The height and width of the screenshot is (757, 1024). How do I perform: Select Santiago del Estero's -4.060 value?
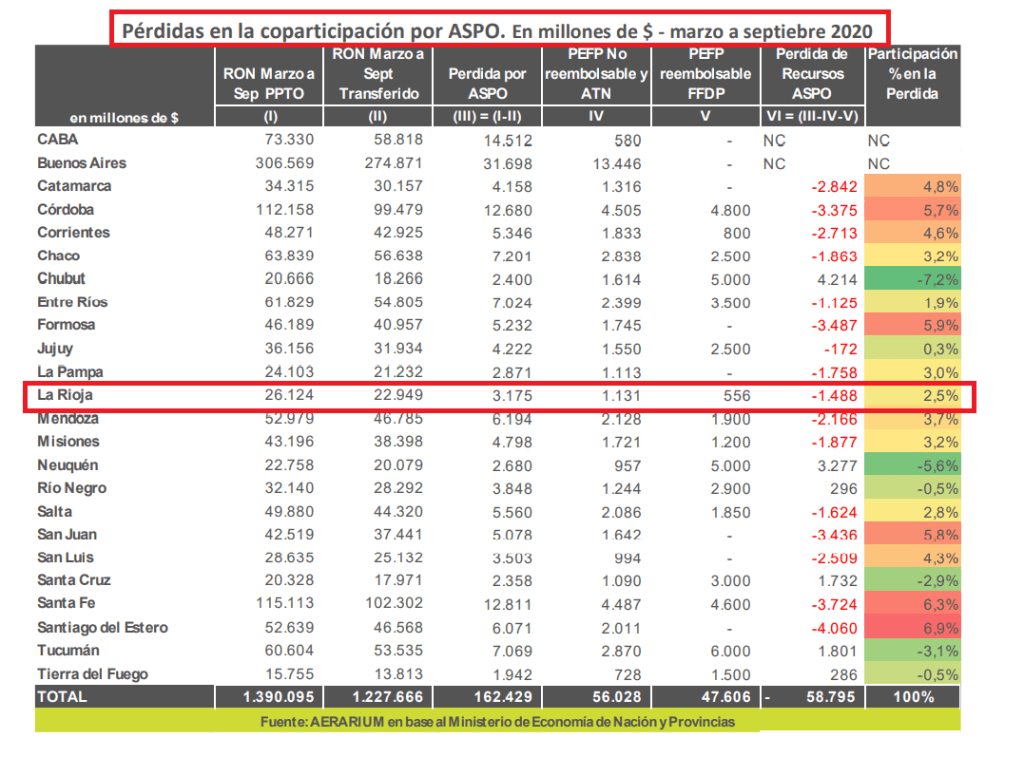point(834,628)
